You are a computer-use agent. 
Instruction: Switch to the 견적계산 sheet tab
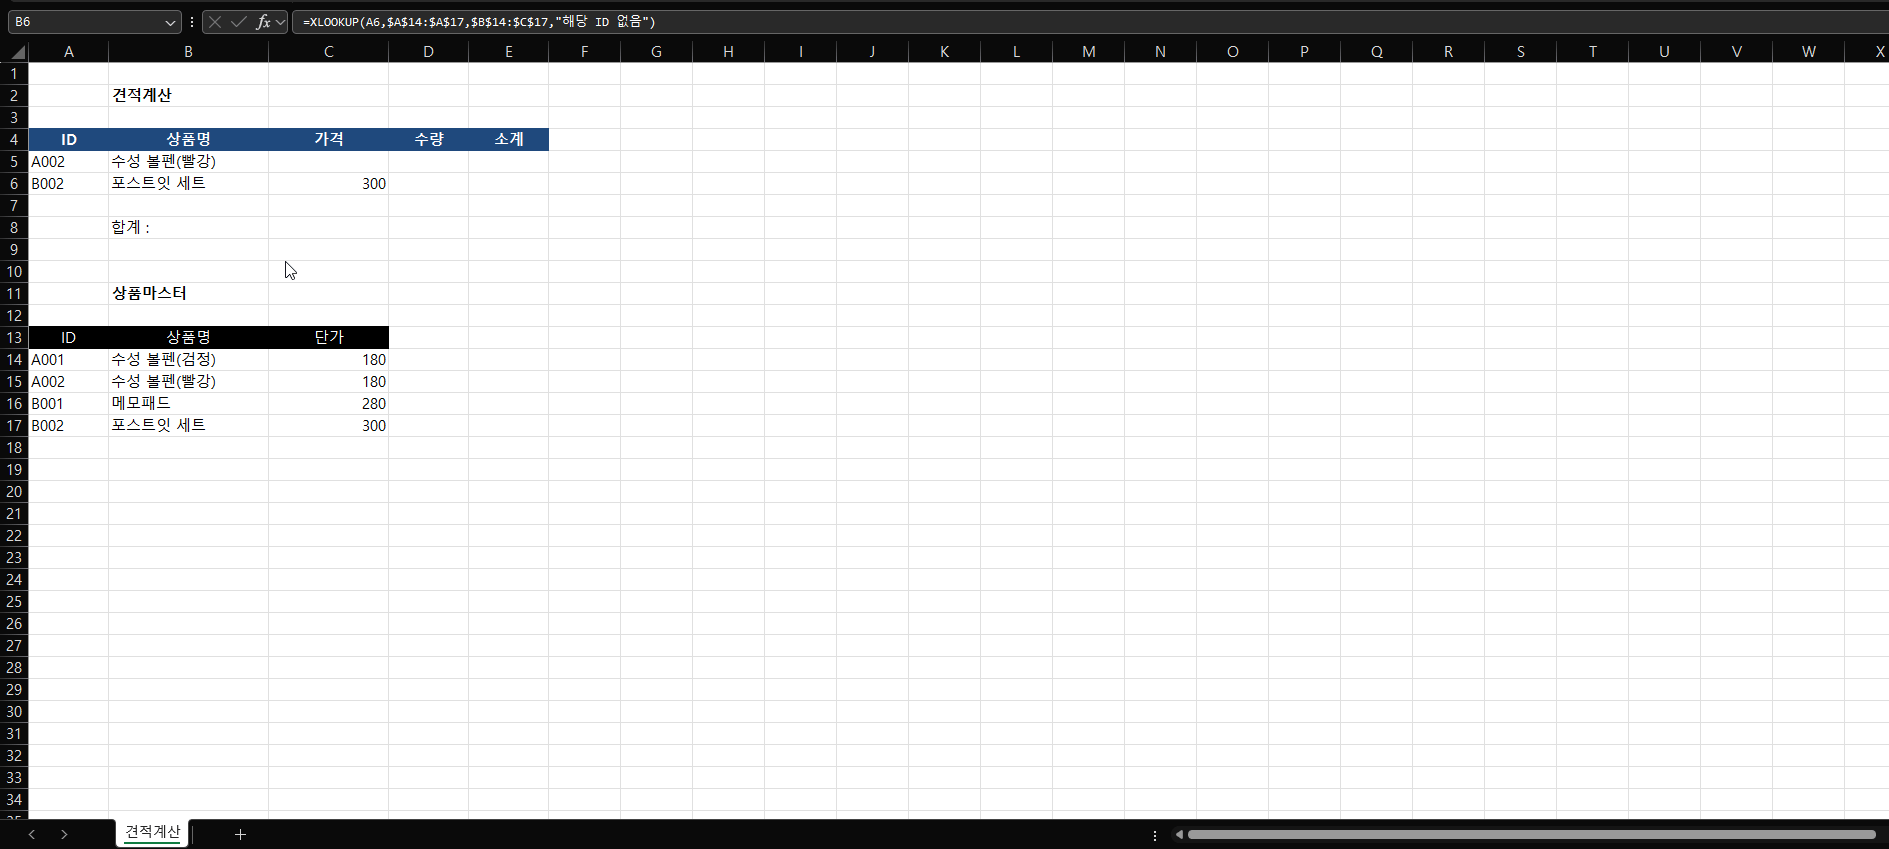click(152, 832)
